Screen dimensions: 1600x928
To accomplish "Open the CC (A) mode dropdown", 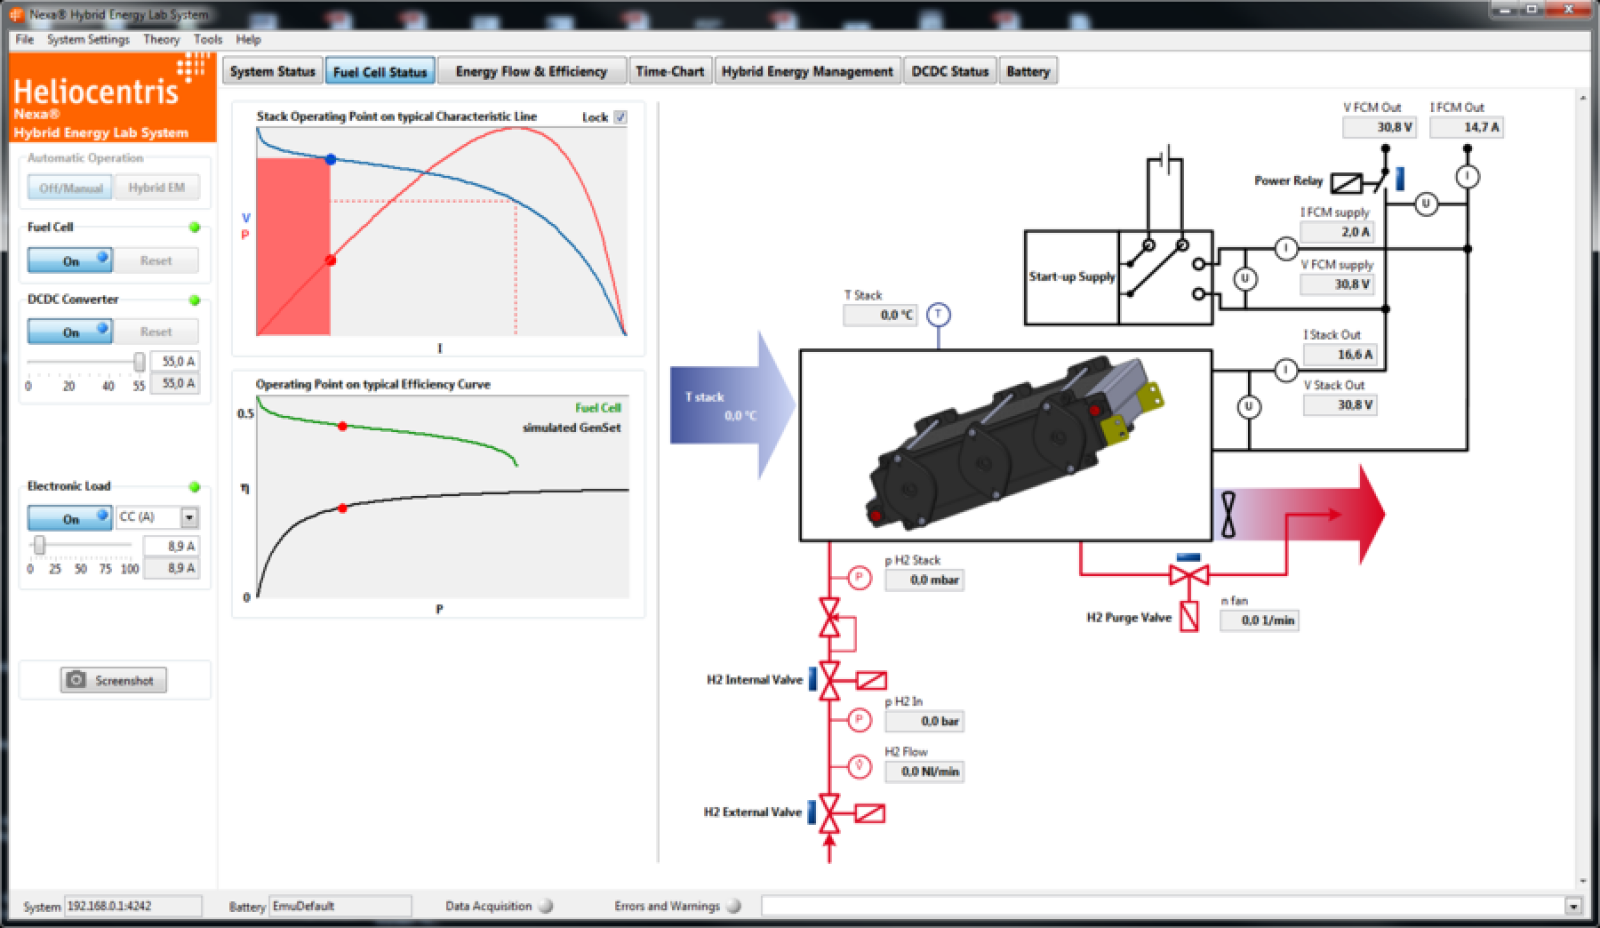I will [x=189, y=517].
